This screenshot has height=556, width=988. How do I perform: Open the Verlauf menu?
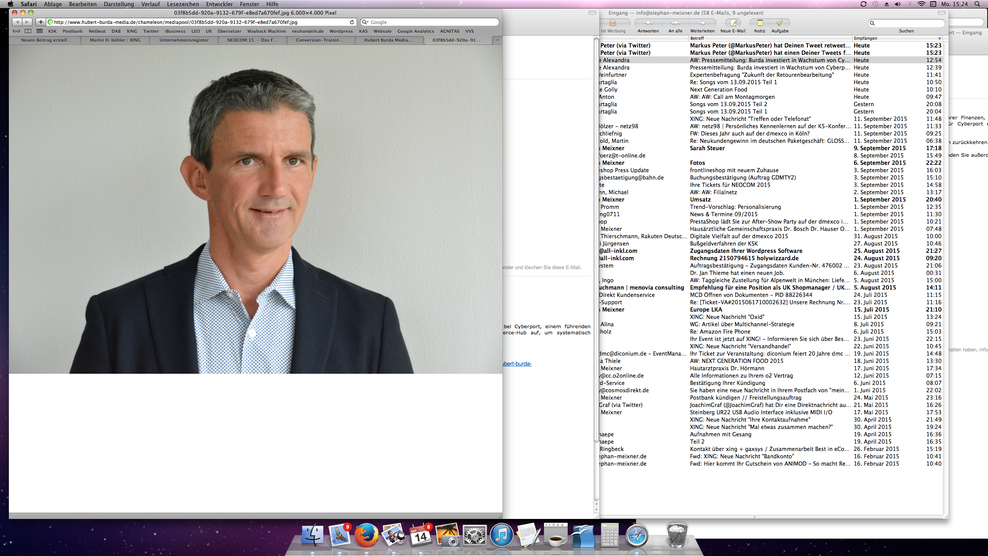(150, 4)
